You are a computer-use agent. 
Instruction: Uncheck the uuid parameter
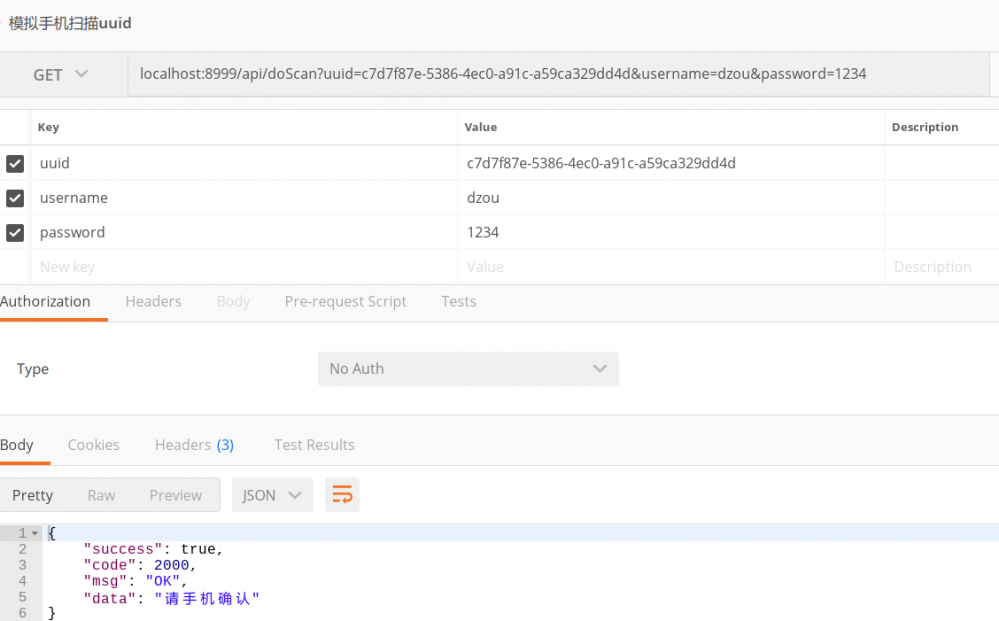point(14,163)
